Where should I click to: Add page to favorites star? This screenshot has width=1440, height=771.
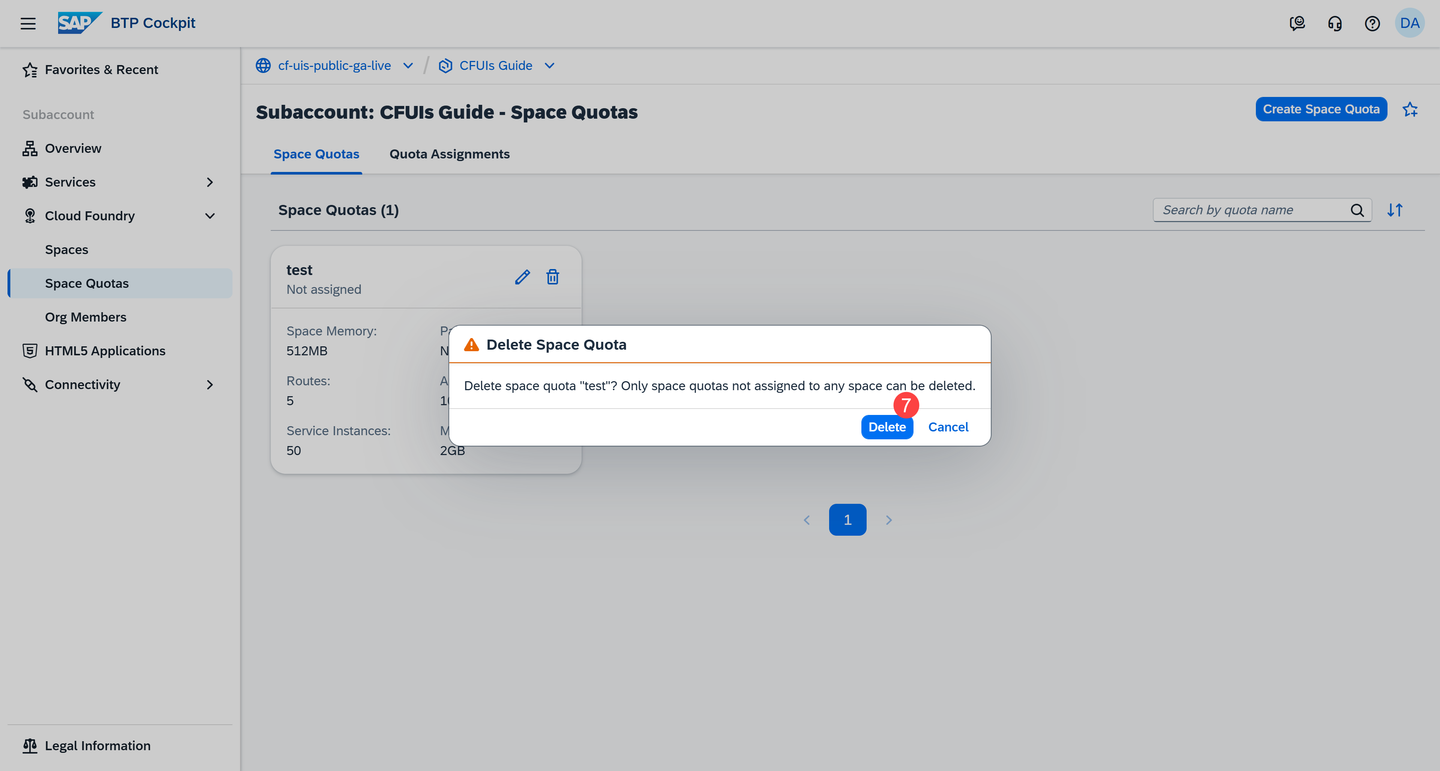[x=1410, y=109]
